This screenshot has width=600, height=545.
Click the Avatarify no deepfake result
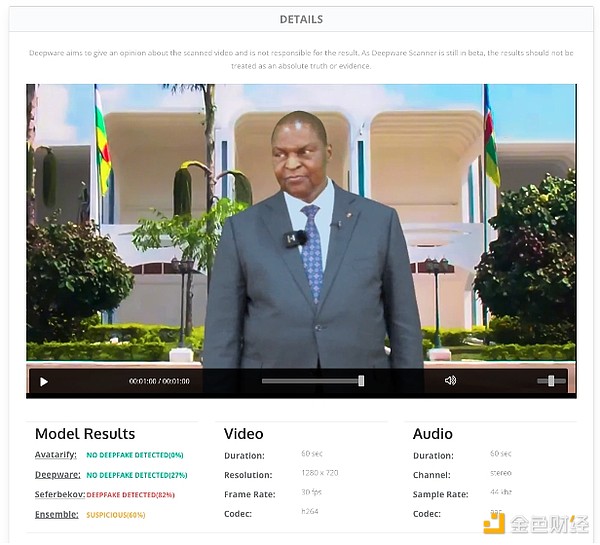click(x=134, y=455)
